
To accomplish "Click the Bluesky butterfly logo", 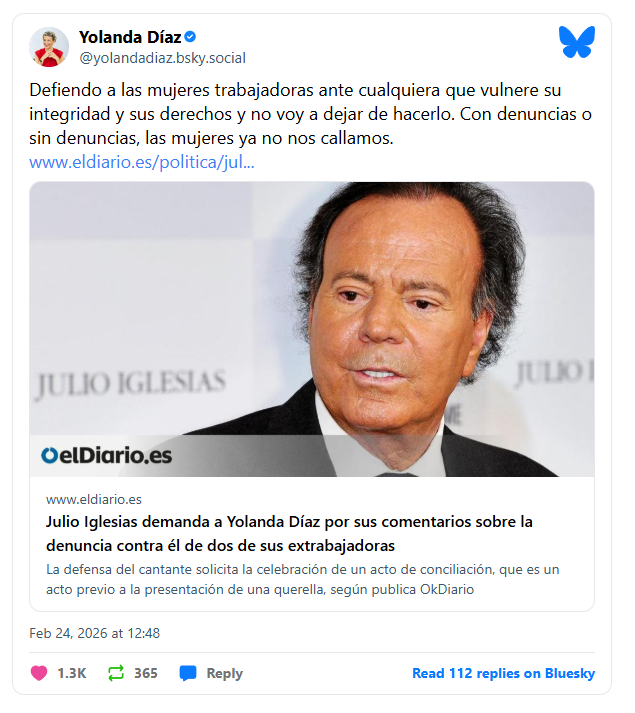I will (576, 42).
